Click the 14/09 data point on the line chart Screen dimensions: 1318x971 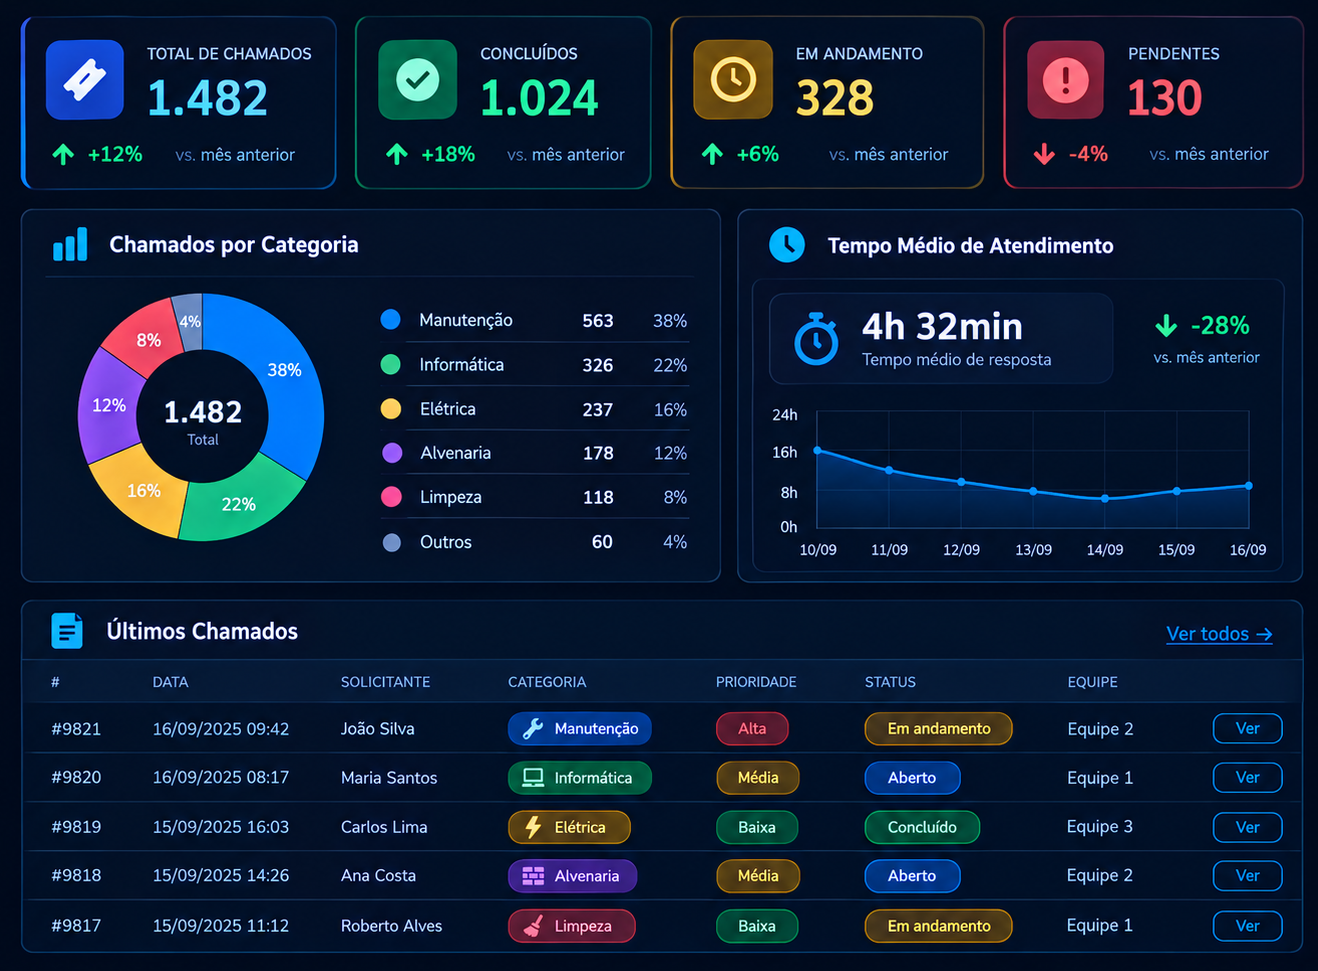[1105, 498]
